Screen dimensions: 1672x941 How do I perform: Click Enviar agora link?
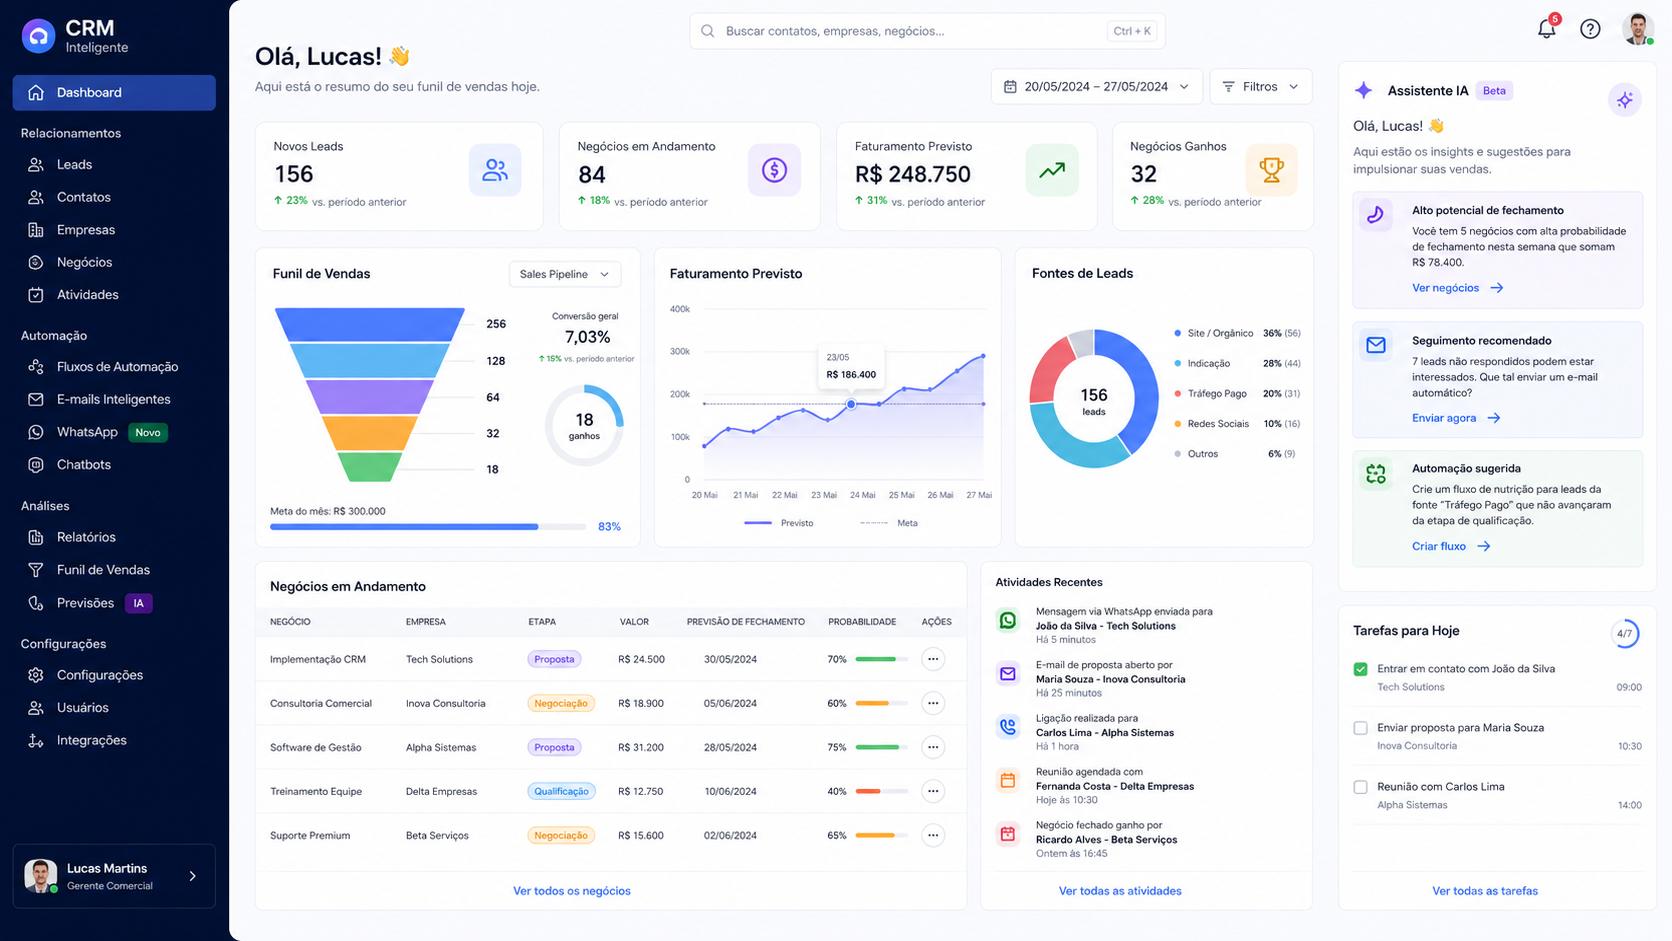(1455, 418)
